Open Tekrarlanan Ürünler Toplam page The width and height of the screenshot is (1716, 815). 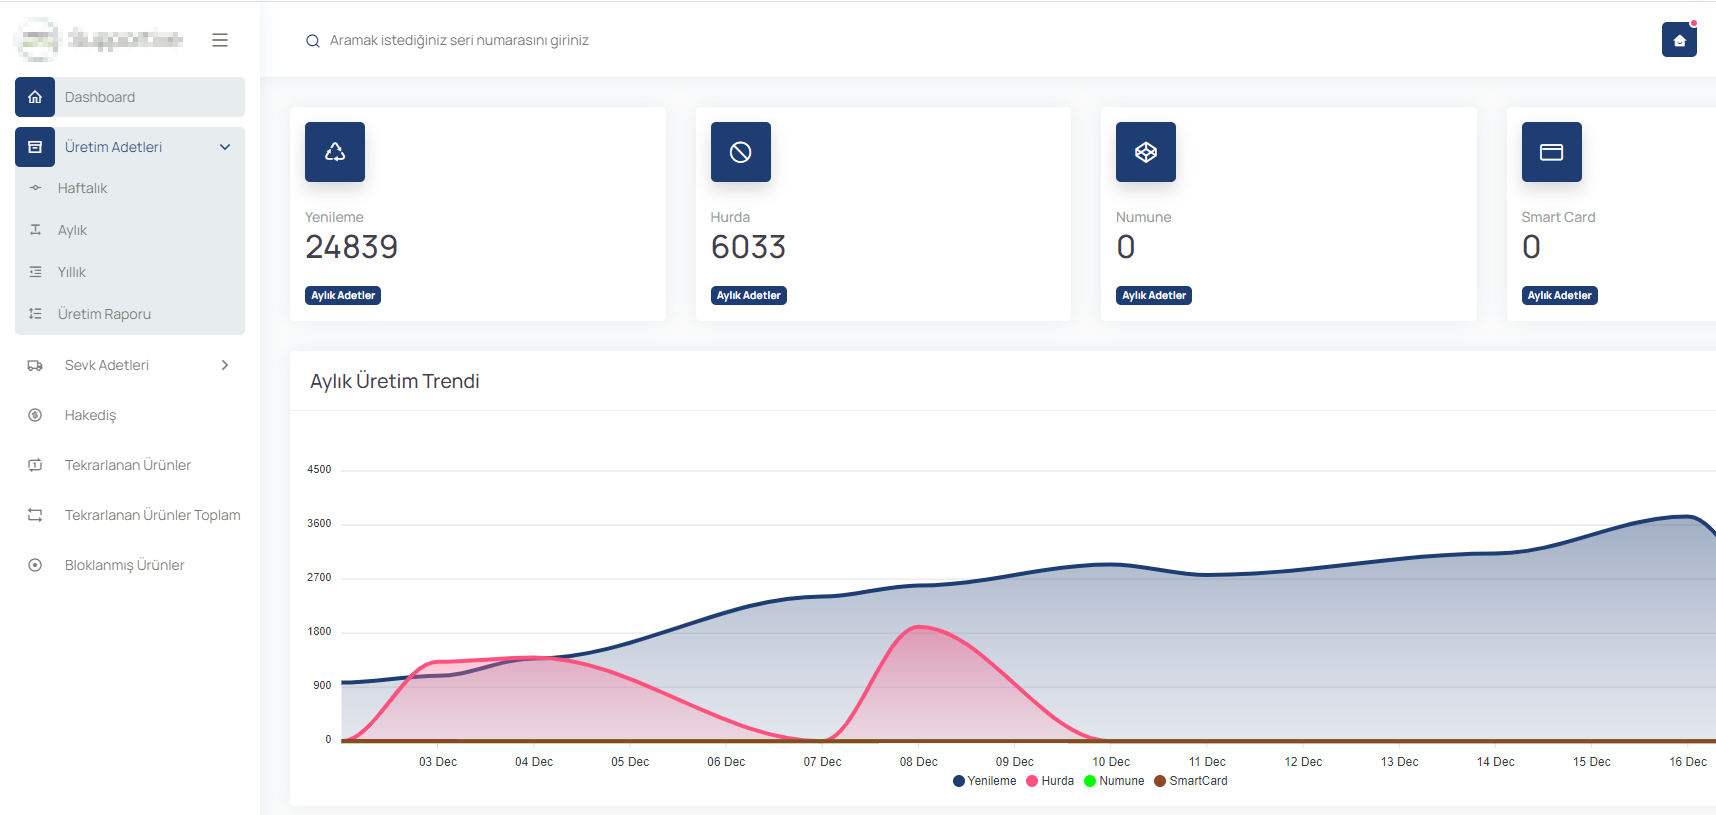tap(152, 515)
